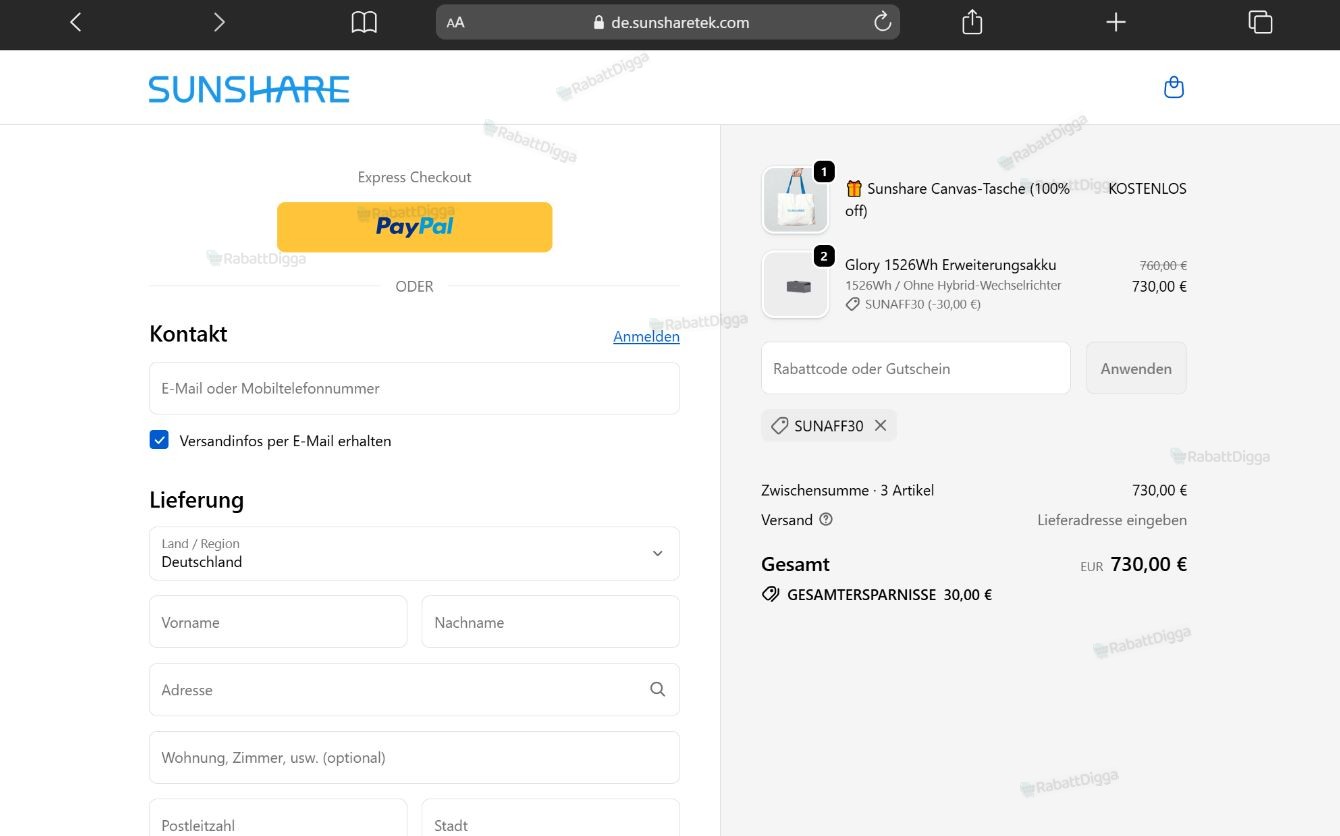Search addresses with the magnifier icon
Screen dimensions: 1340x836
point(657,689)
